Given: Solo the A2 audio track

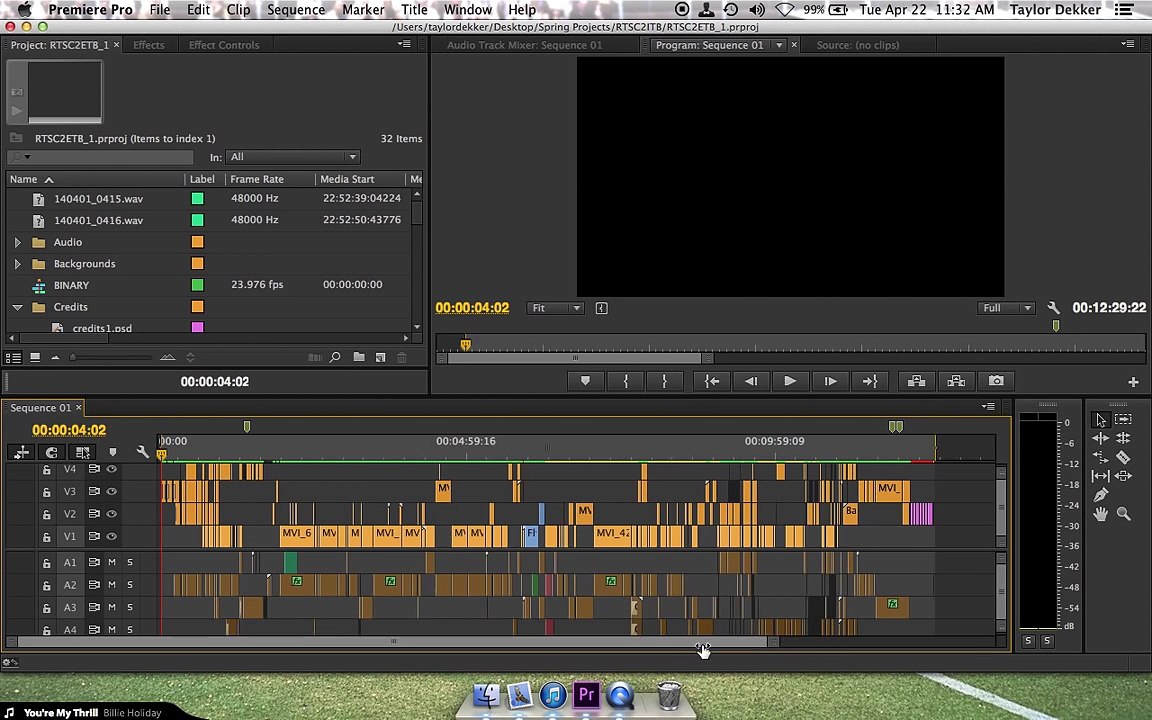Looking at the screenshot, I should click(x=130, y=585).
